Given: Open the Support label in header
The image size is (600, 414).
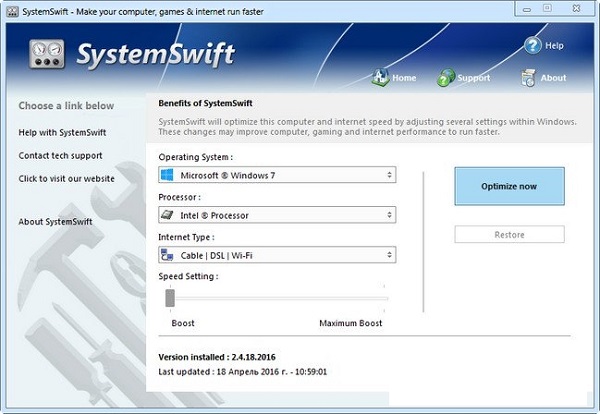Looking at the screenshot, I should point(474,78).
